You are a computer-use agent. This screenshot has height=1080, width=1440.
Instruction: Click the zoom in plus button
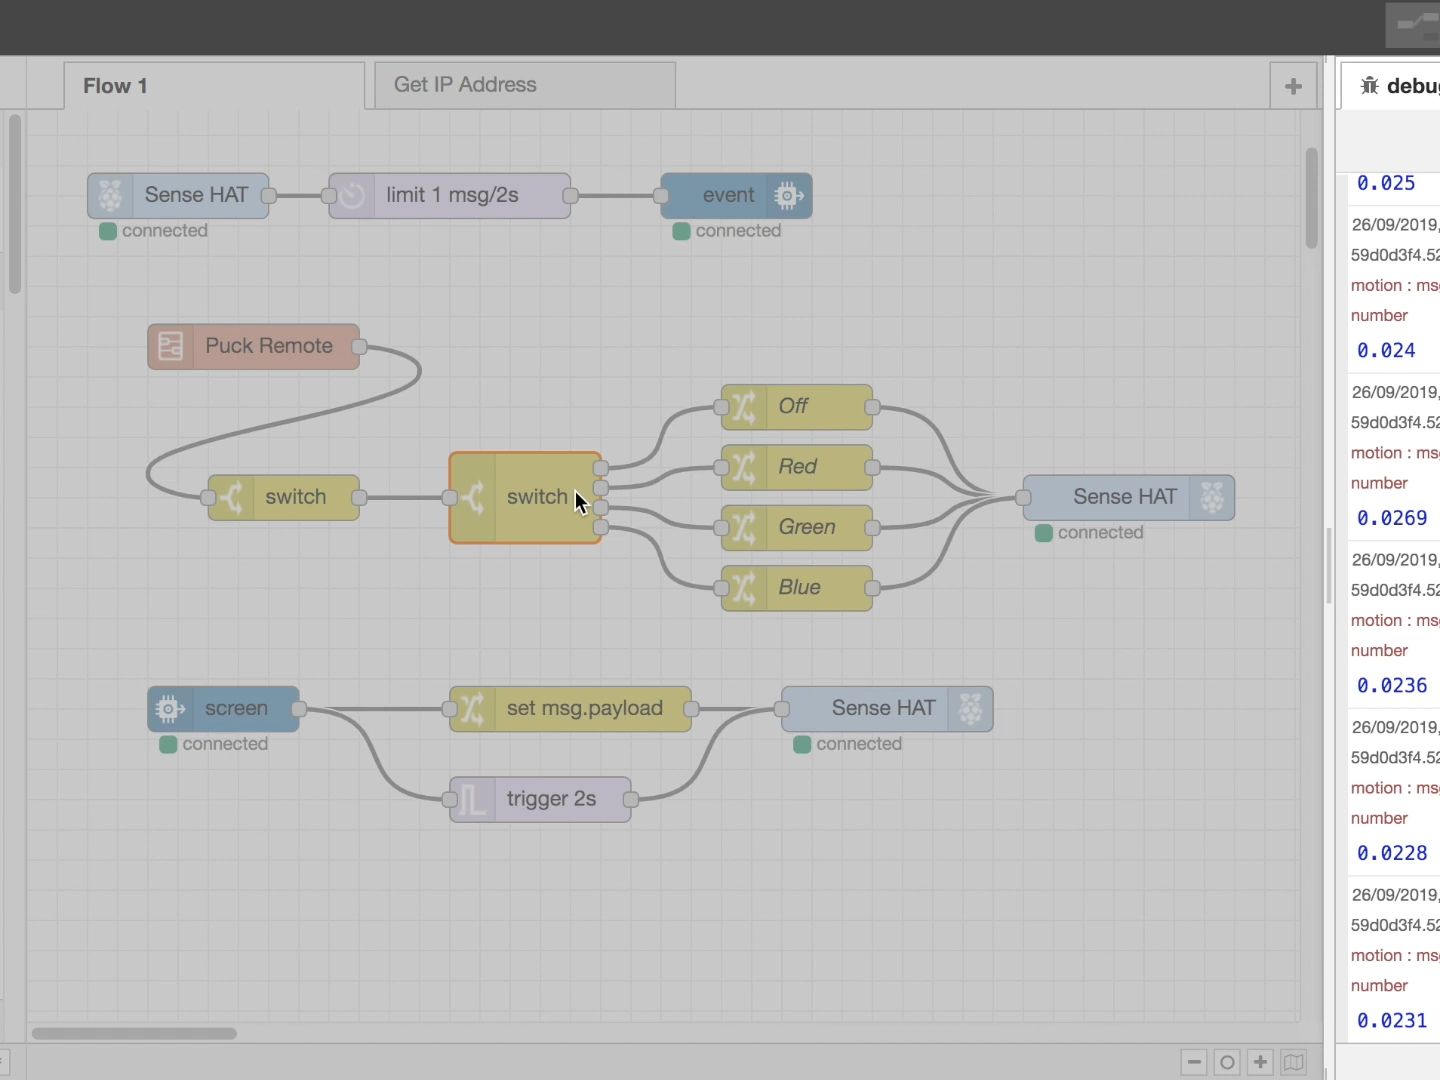coord(1260,1062)
